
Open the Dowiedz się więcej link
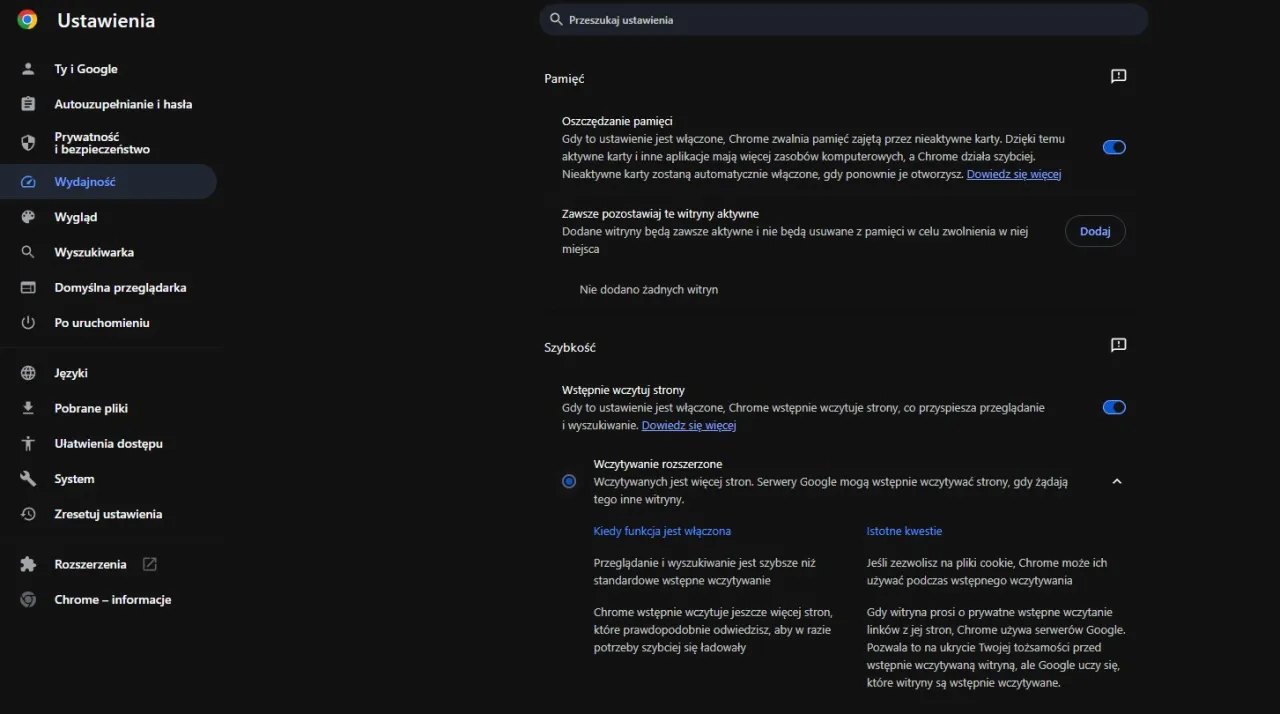click(x=1013, y=174)
